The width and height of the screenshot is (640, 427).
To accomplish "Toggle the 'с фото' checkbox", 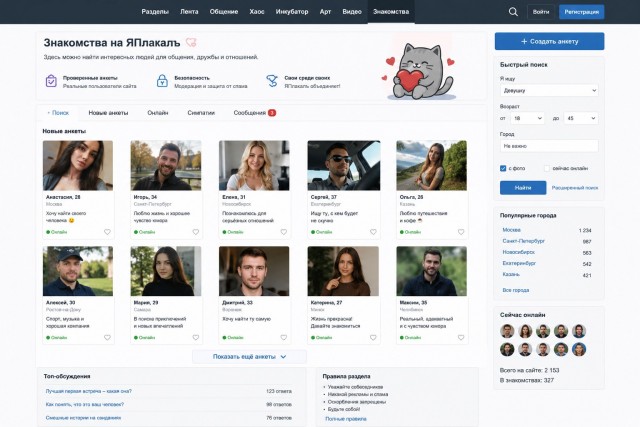I will [503, 168].
